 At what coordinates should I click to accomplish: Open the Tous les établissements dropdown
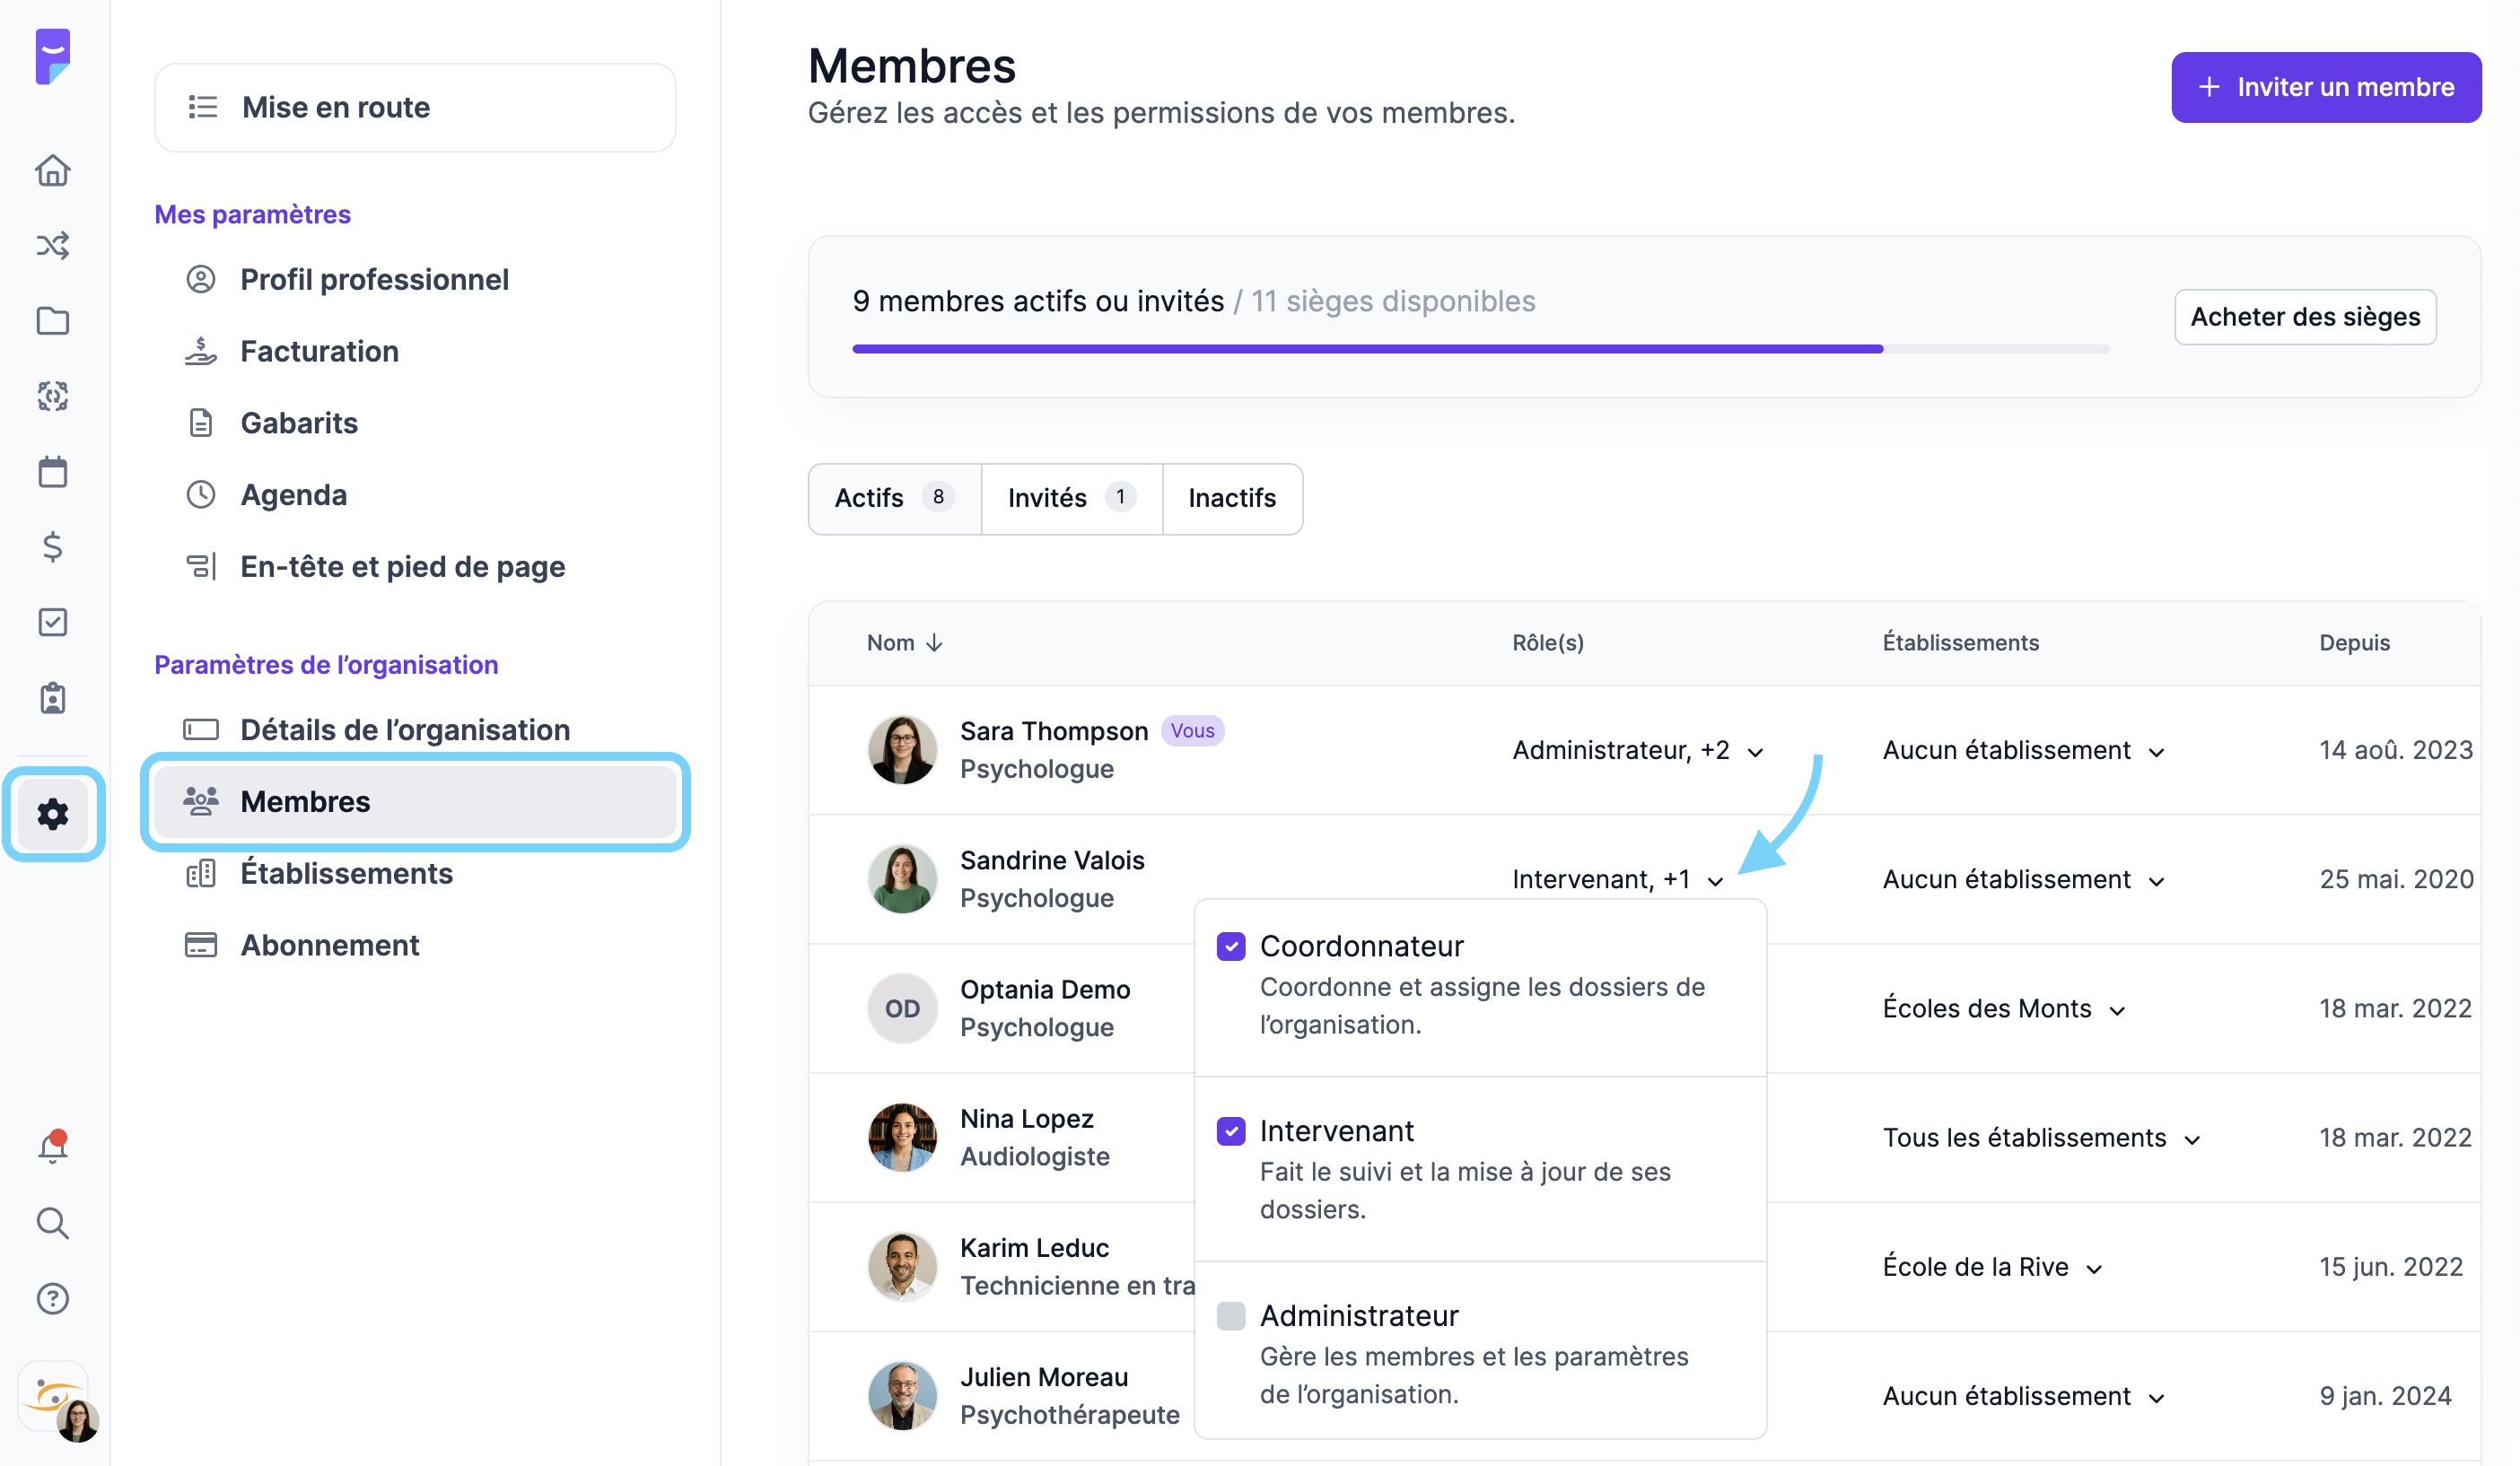point(2041,1137)
